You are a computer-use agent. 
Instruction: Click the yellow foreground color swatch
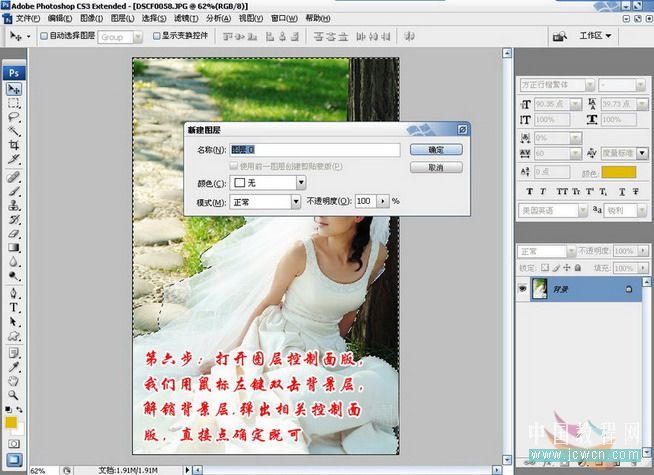click(11, 422)
